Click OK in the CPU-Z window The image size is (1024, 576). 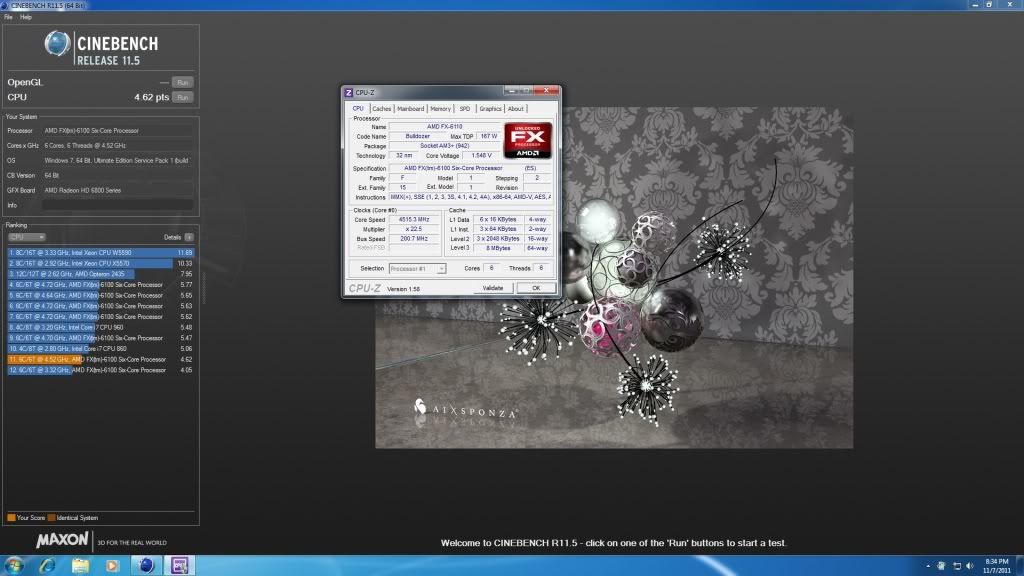(536, 288)
